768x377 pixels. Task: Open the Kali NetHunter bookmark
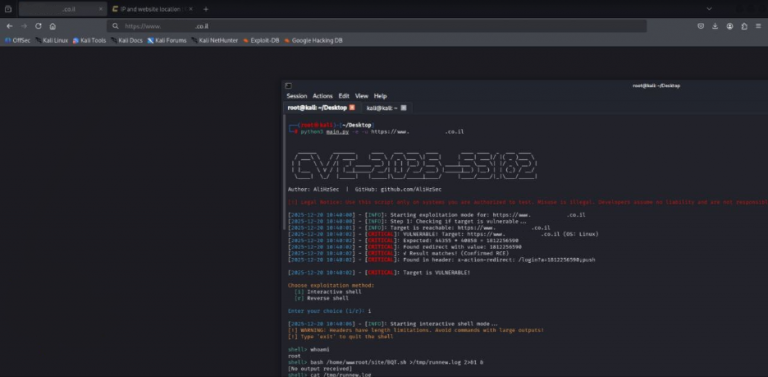tap(215, 41)
